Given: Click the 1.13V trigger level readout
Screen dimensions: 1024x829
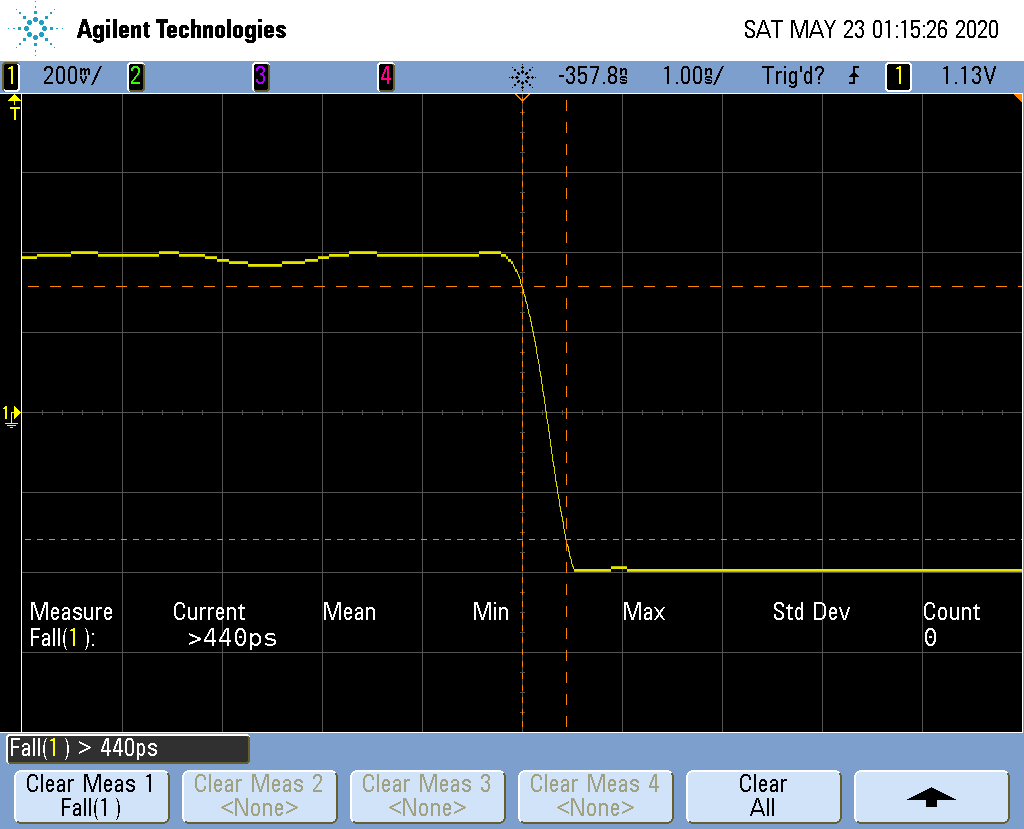Looking at the screenshot, I should [x=968, y=76].
